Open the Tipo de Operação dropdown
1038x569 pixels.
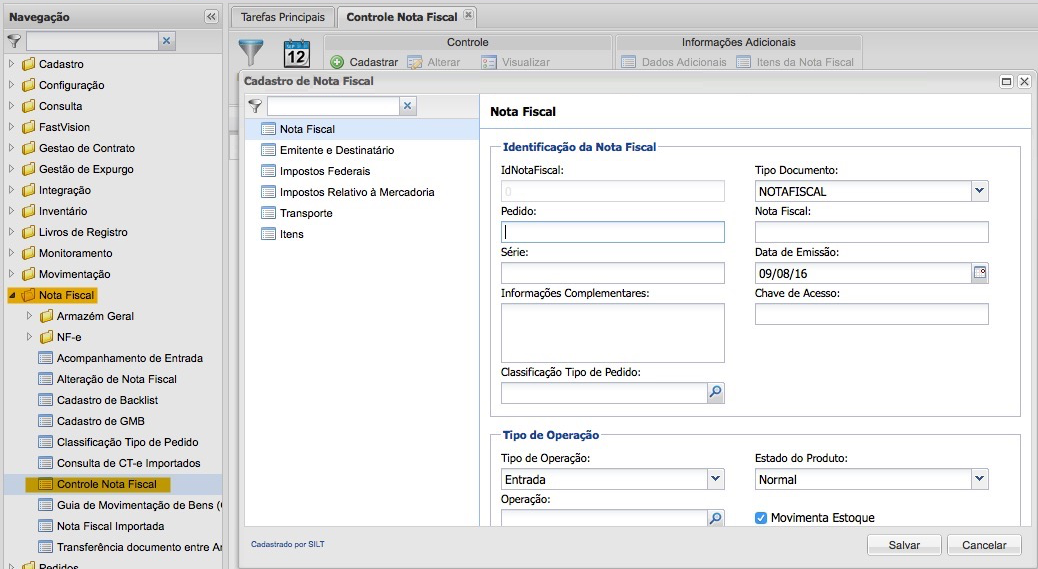click(716, 478)
